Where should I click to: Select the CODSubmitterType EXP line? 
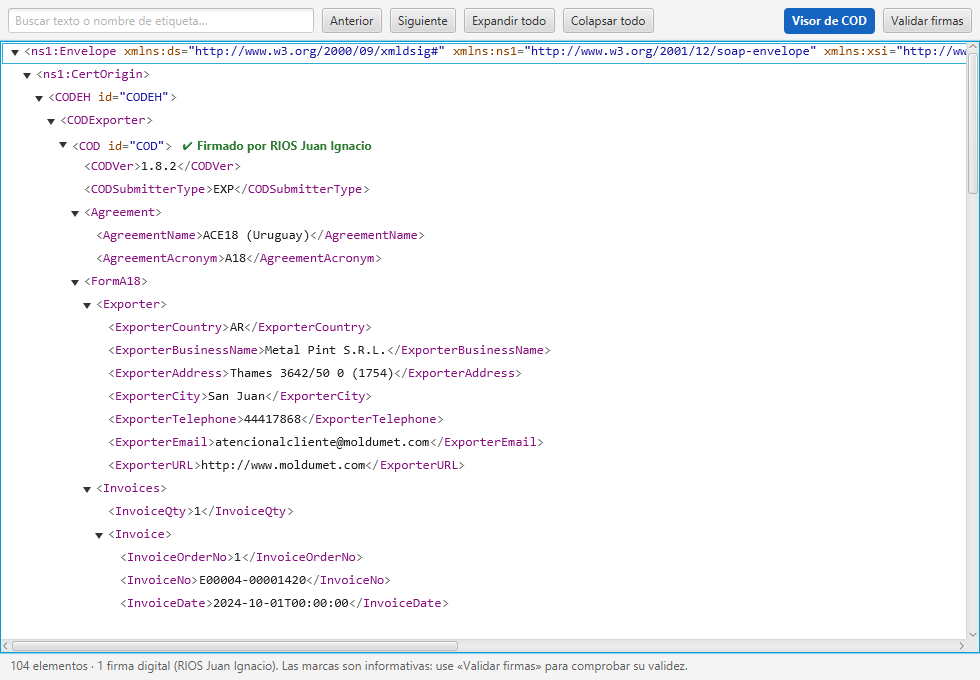[227, 189]
